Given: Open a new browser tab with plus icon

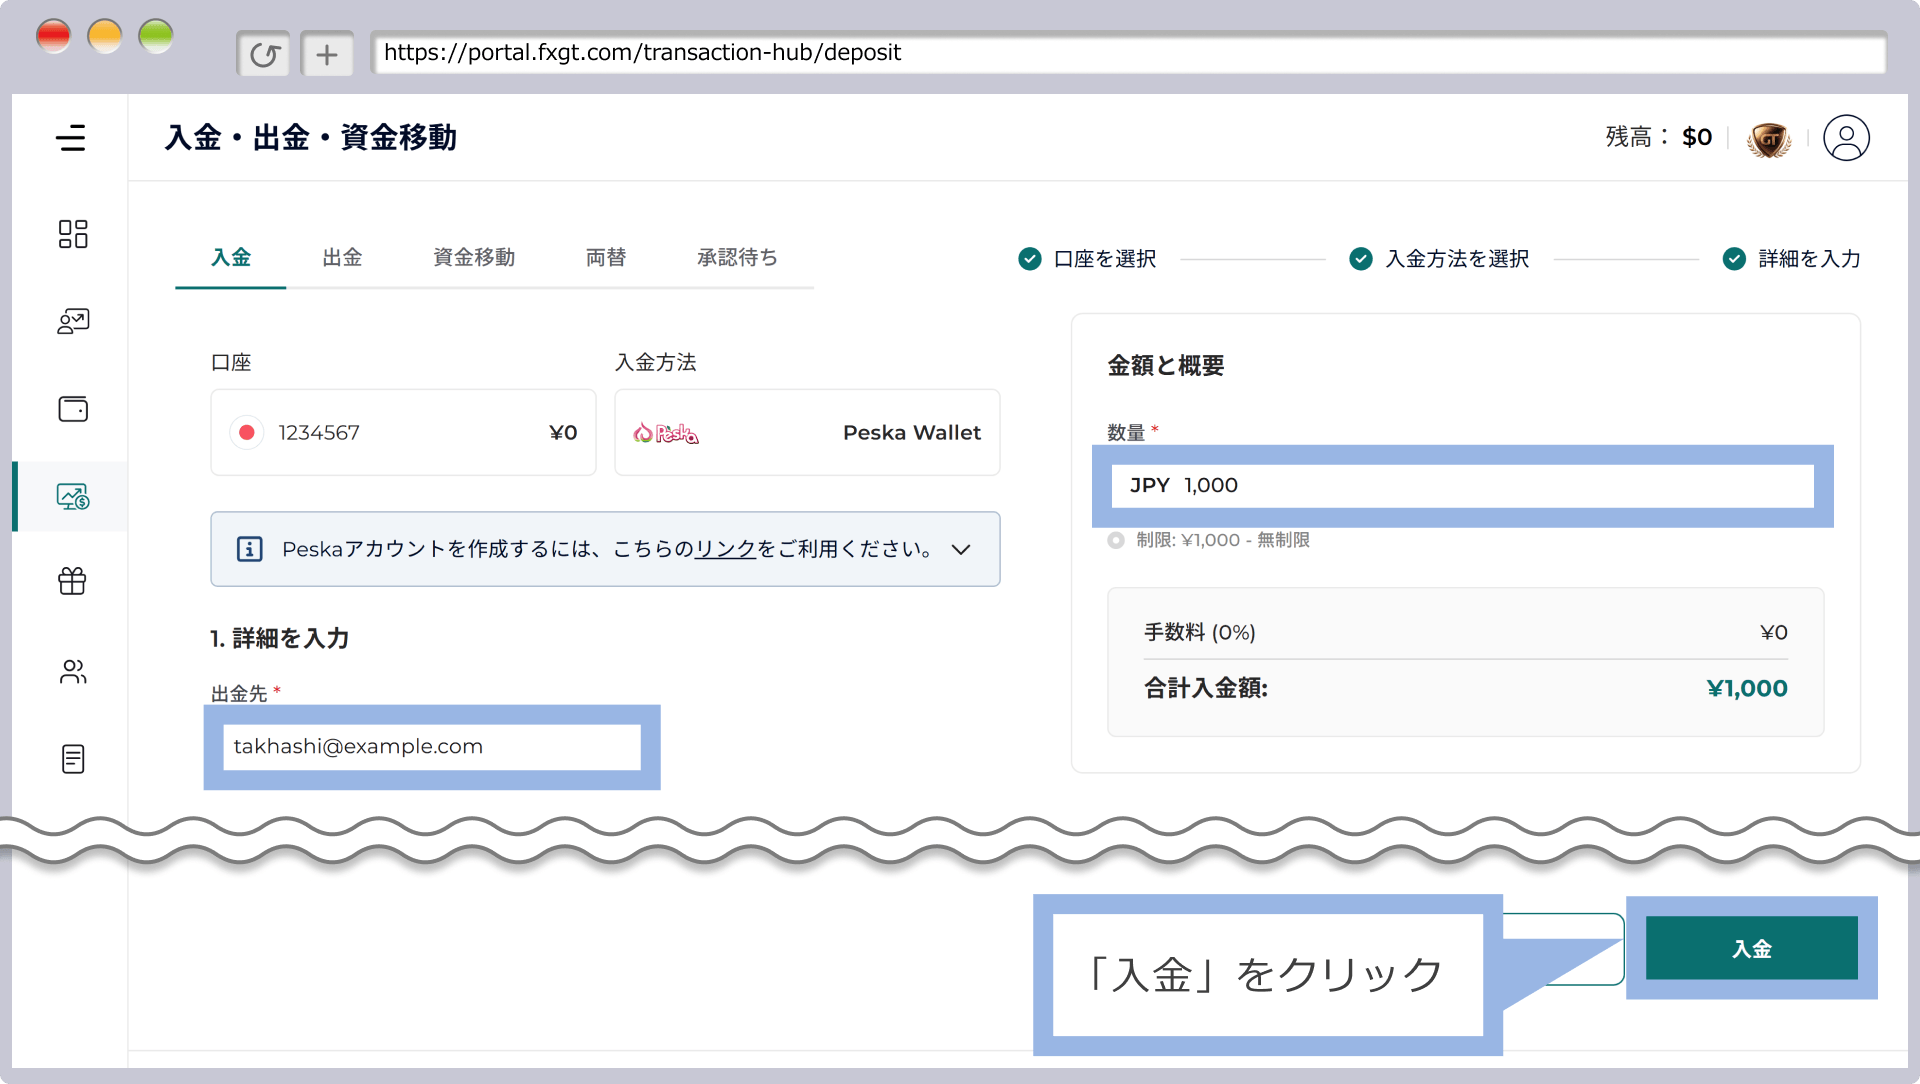Looking at the screenshot, I should click(327, 54).
